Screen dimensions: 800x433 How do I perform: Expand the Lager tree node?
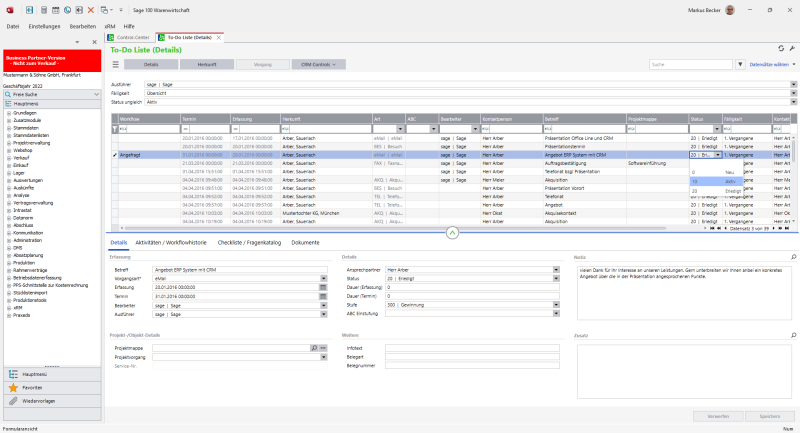pyautogui.click(x=9, y=173)
